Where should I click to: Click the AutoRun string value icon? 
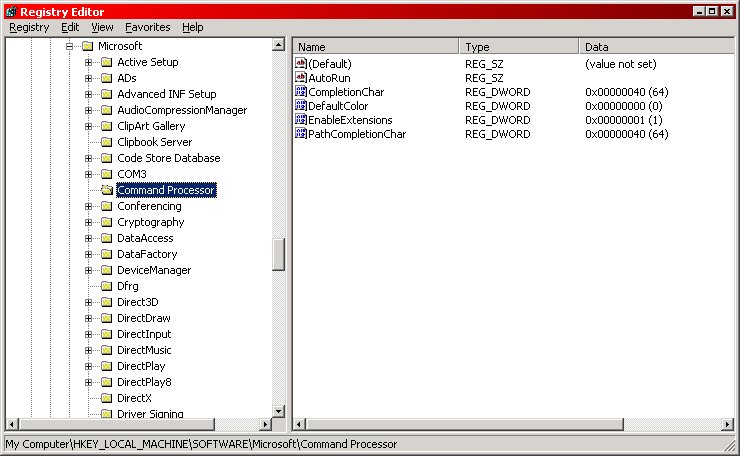pos(301,77)
